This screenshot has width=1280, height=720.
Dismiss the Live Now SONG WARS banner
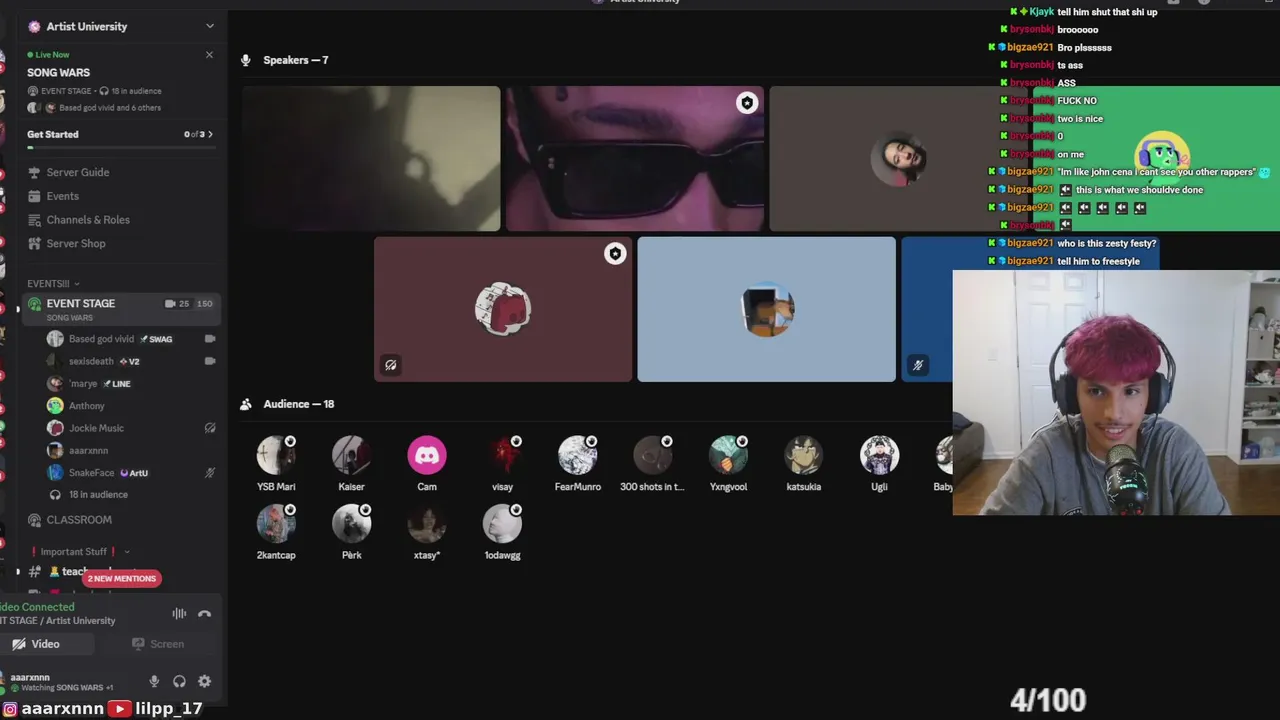209,55
